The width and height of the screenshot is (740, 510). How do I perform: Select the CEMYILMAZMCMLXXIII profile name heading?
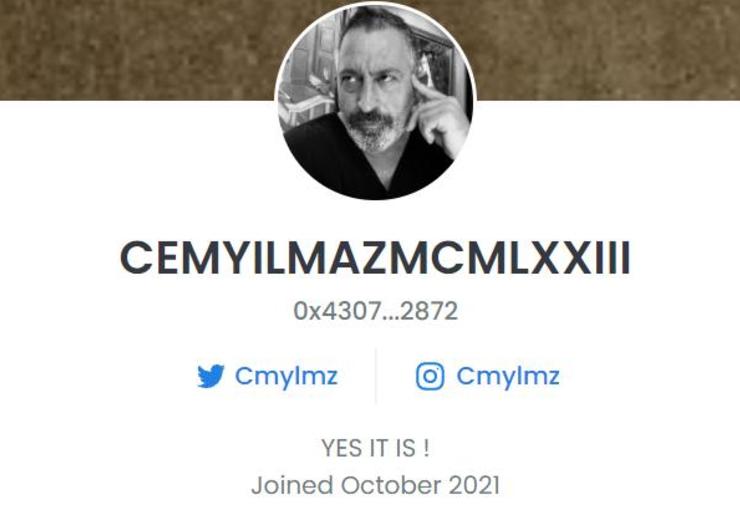pyautogui.click(x=375, y=258)
